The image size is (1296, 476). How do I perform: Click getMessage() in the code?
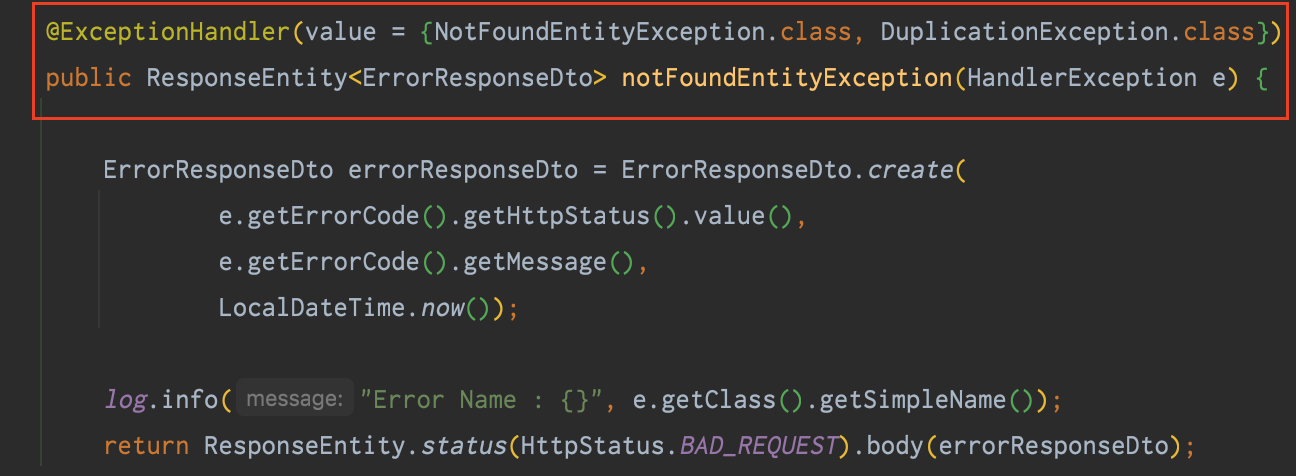tap(549, 262)
